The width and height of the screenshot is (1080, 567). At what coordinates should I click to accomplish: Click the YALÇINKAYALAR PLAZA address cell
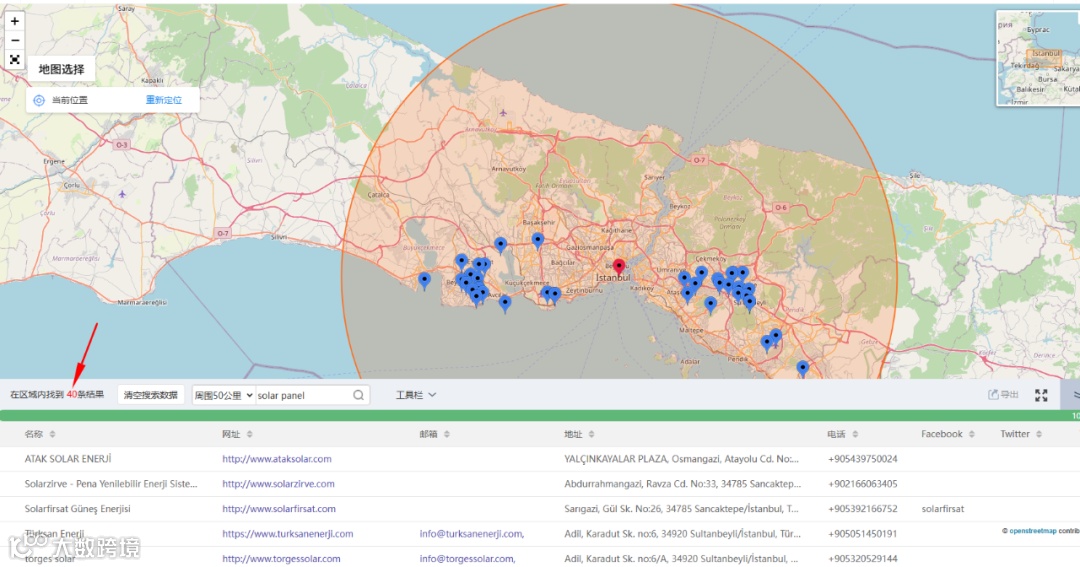[x=681, y=459]
